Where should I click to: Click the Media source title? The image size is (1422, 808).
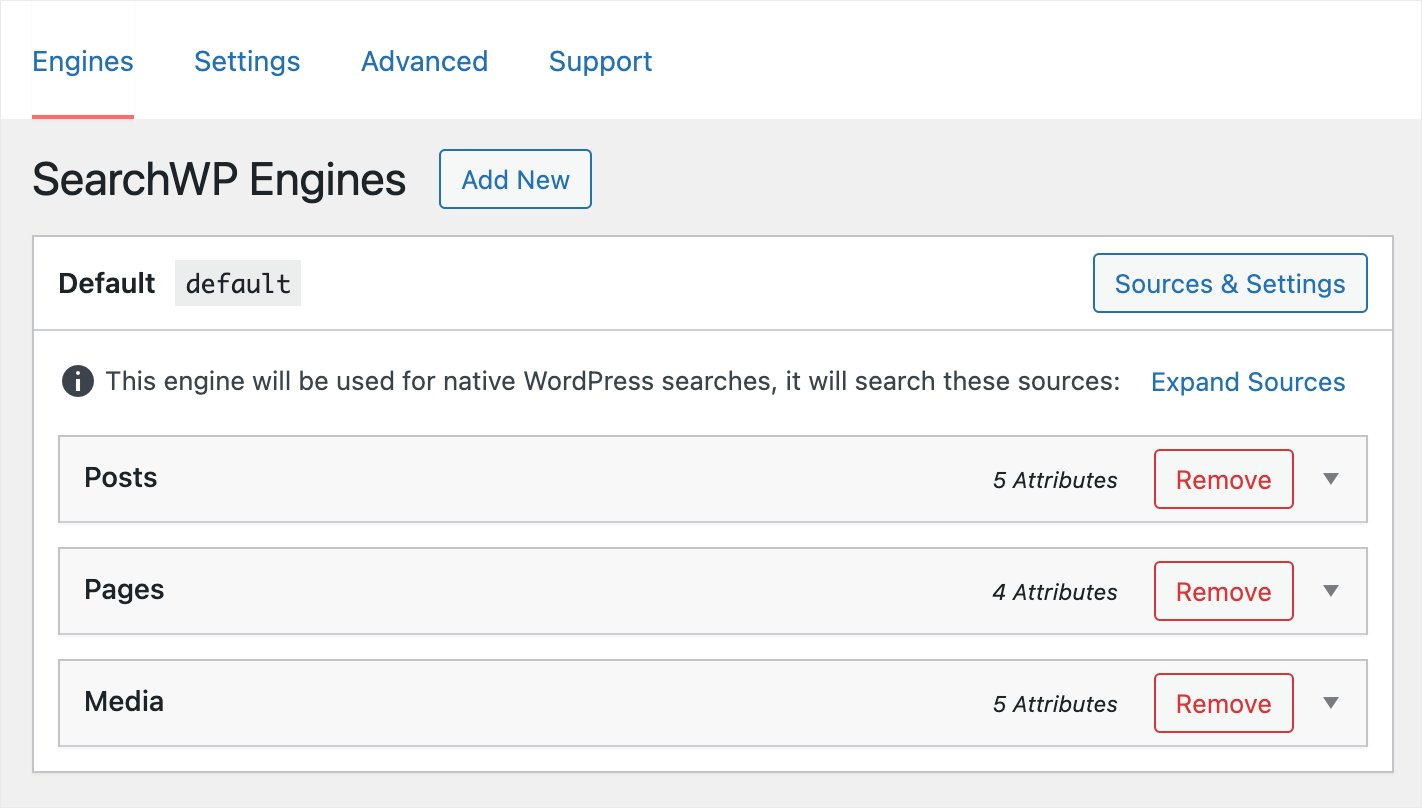[x=124, y=702]
